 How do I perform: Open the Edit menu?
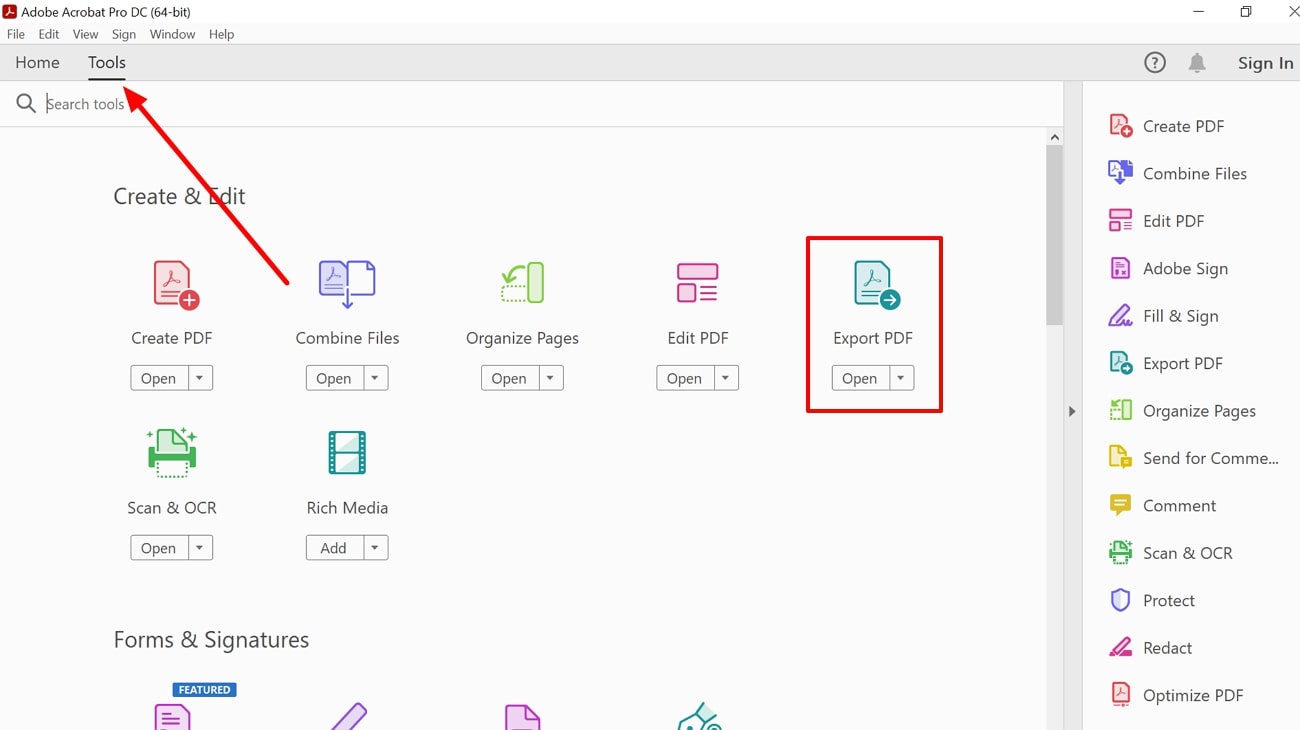click(x=49, y=34)
